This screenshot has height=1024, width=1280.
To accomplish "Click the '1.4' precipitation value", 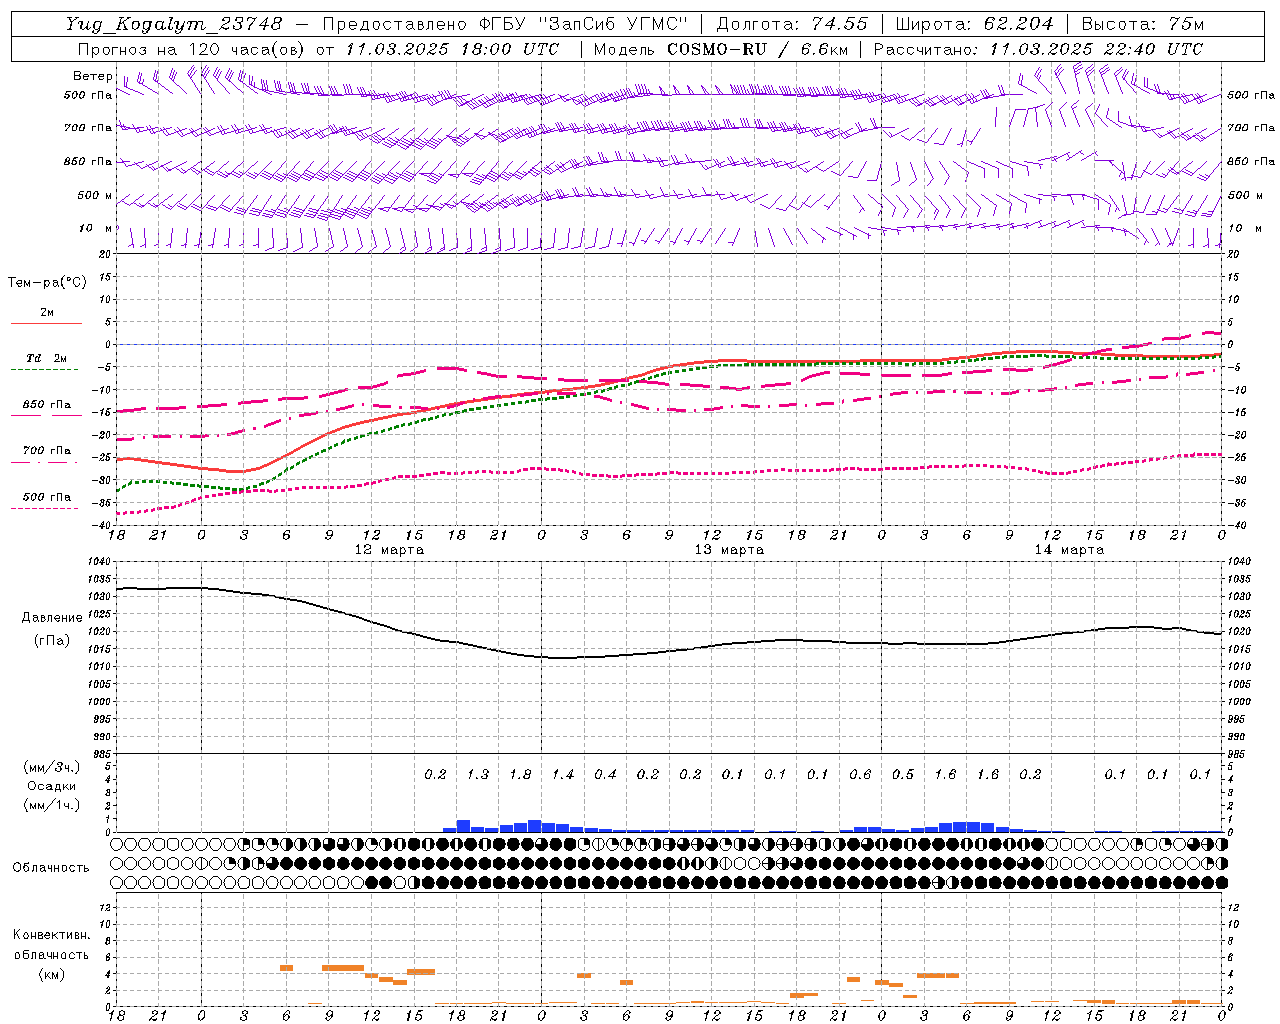I will (x=563, y=775).
